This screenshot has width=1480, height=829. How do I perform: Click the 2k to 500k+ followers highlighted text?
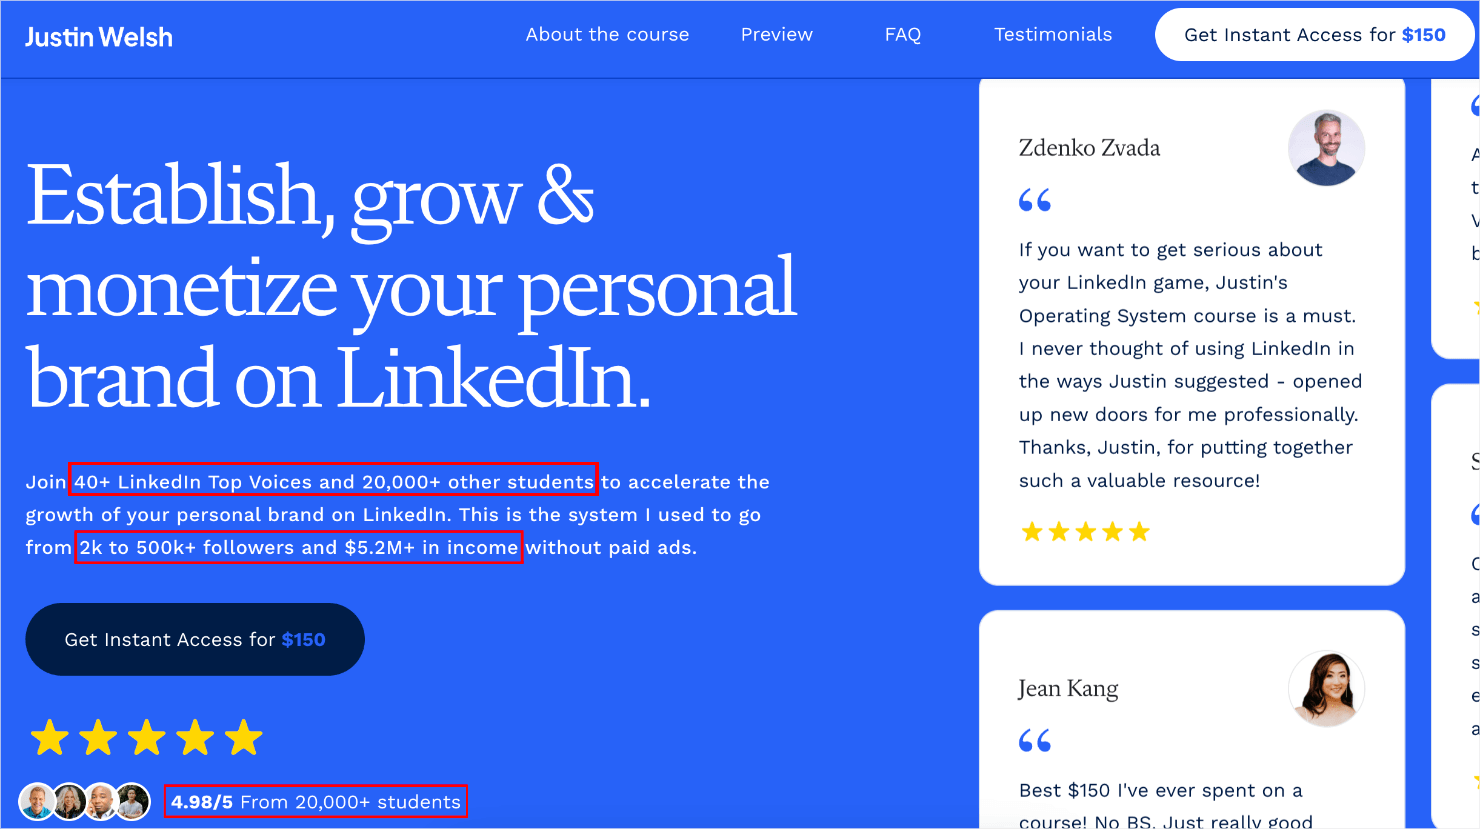point(299,547)
